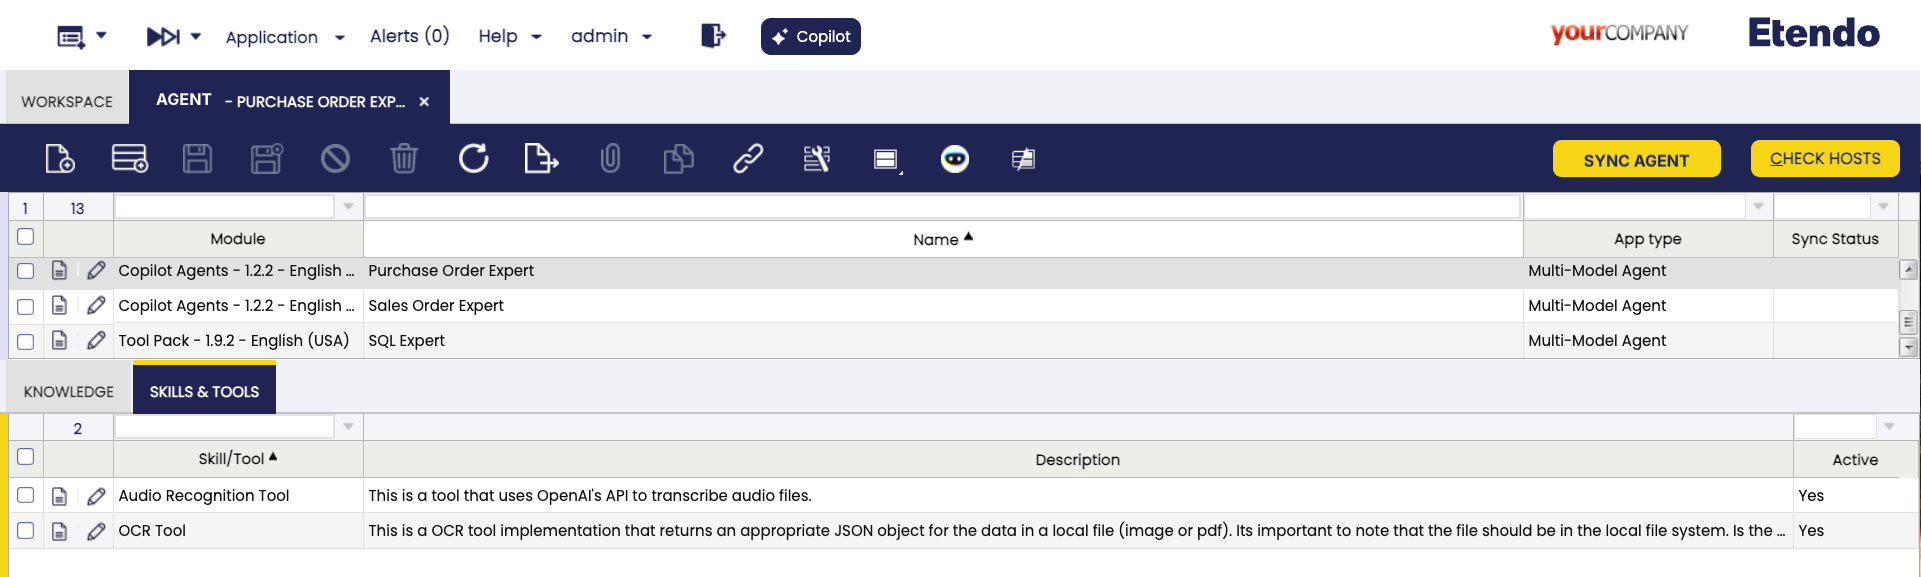
Task: Toggle select-all checkbox in Skills & Tools grid
Action: 26,457
